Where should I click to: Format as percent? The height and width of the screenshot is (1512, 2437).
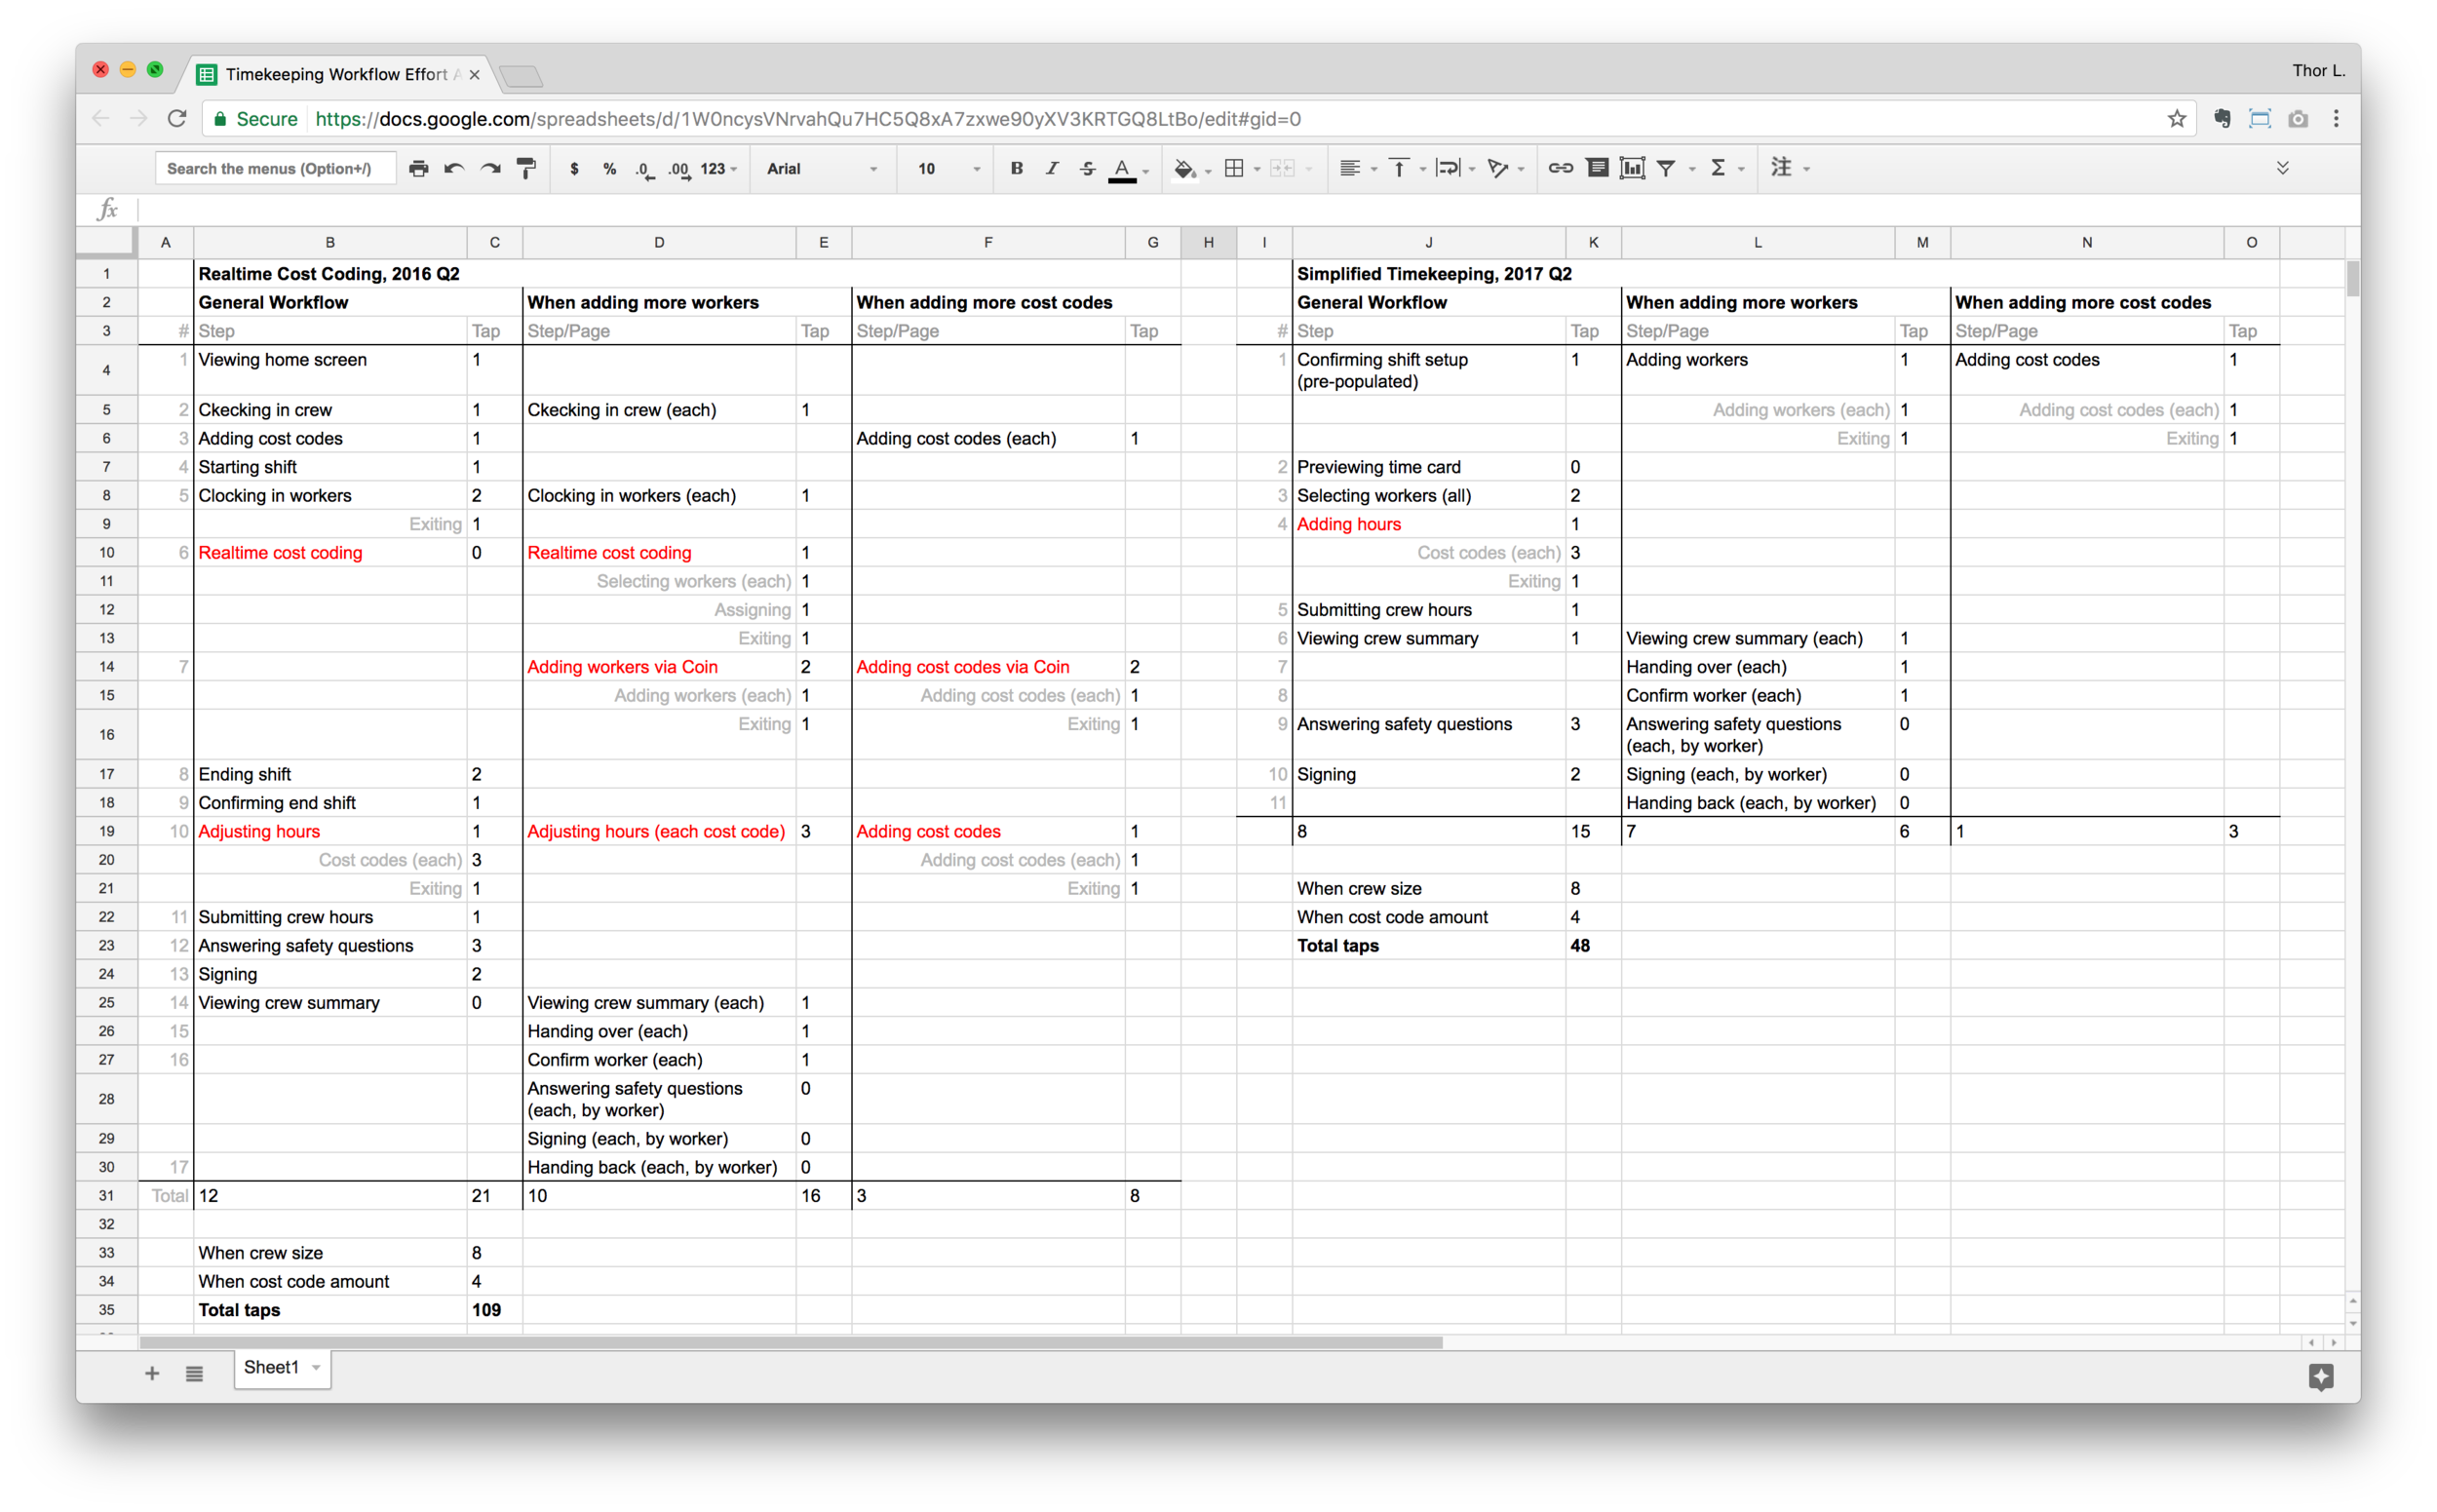coord(609,169)
